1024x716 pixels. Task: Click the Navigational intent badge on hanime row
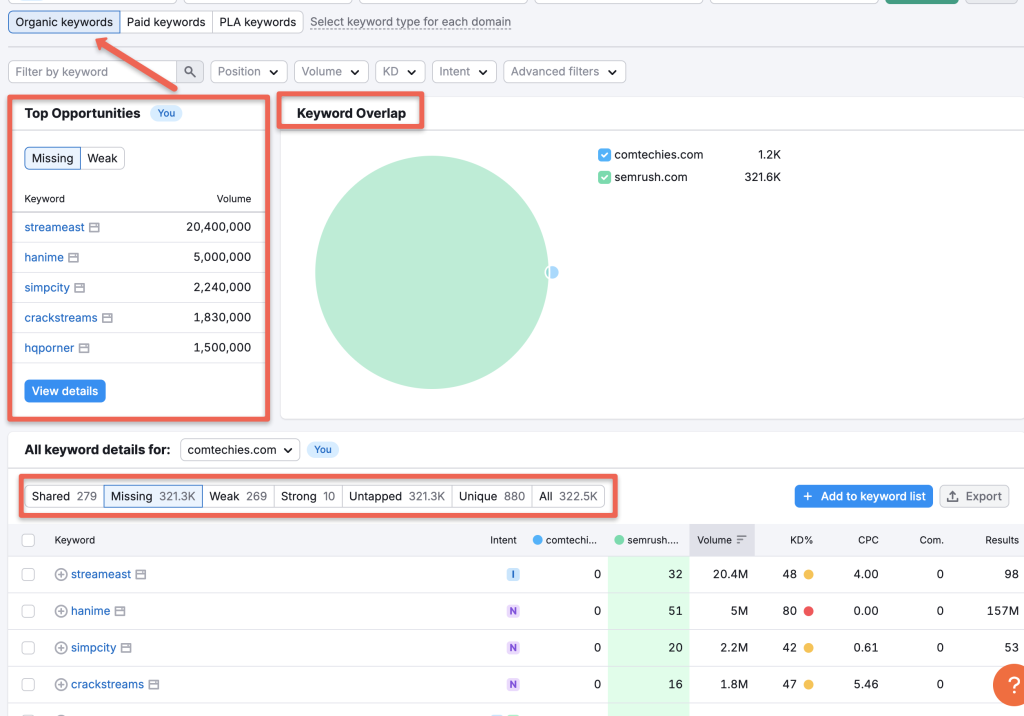512,611
